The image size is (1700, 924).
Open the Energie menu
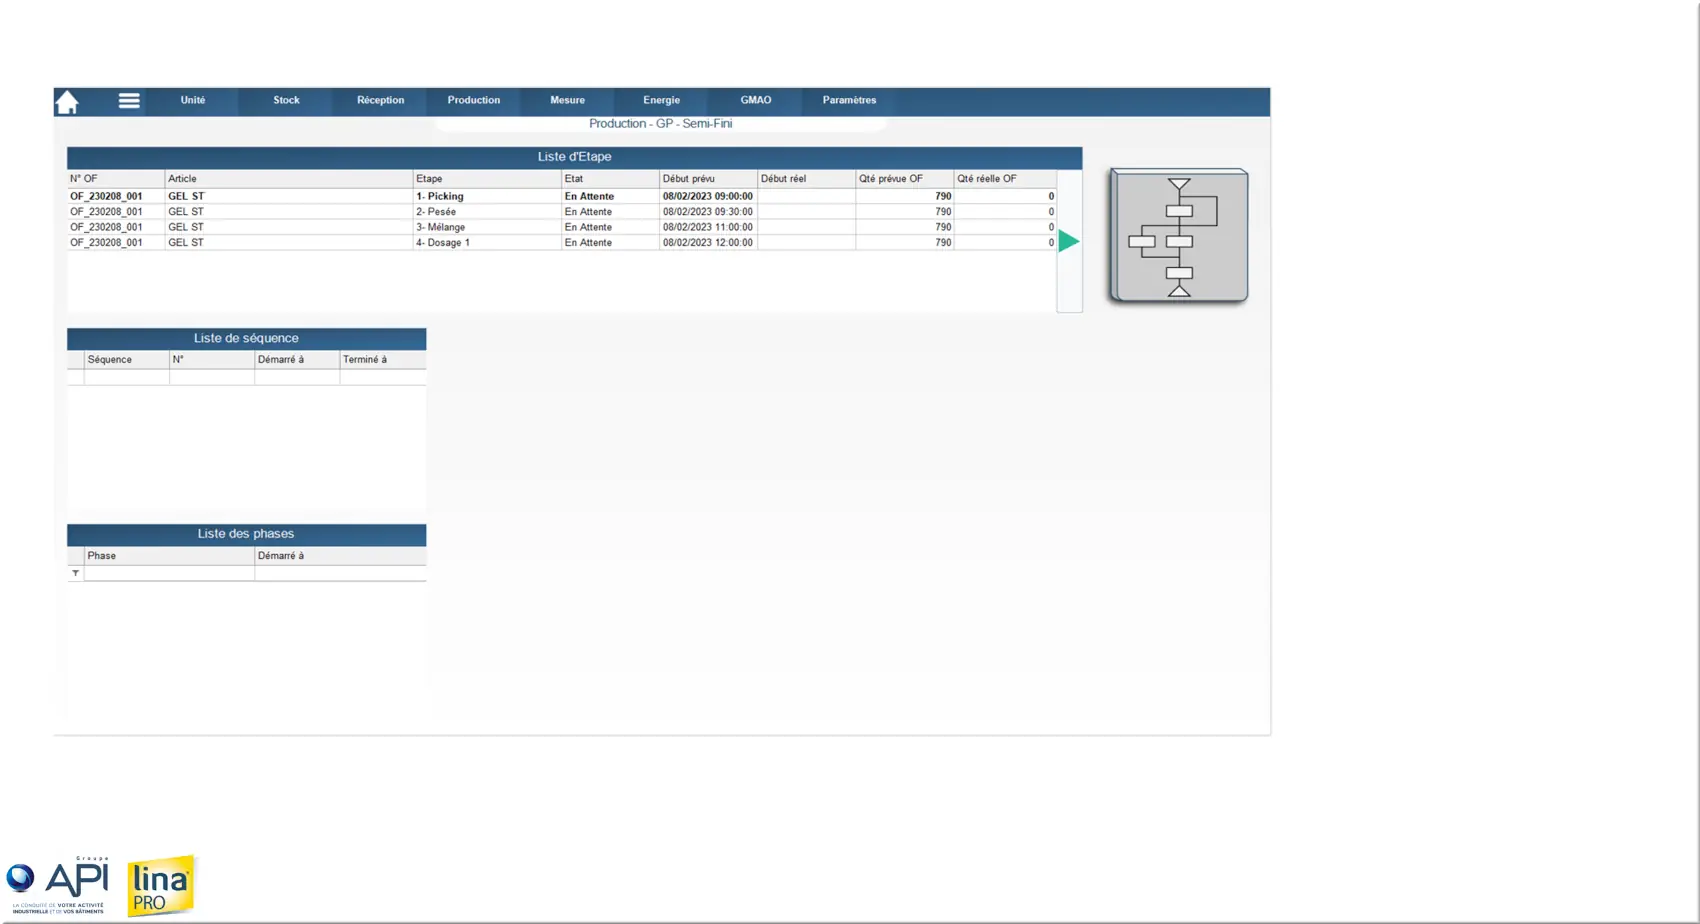coord(661,100)
